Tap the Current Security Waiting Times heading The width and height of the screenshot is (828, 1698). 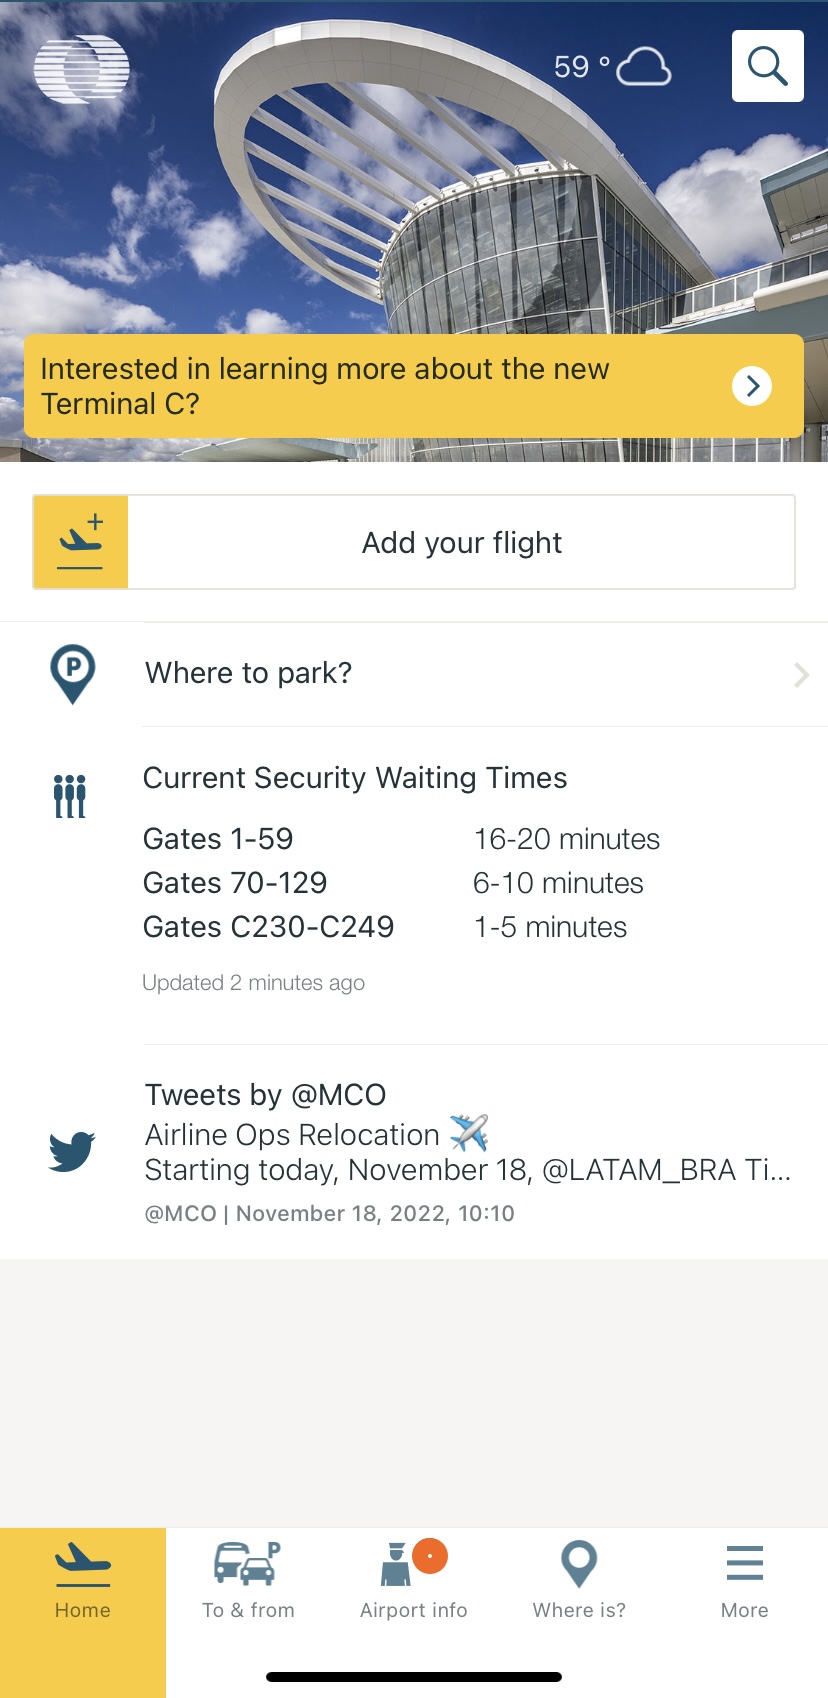pos(355,778)
